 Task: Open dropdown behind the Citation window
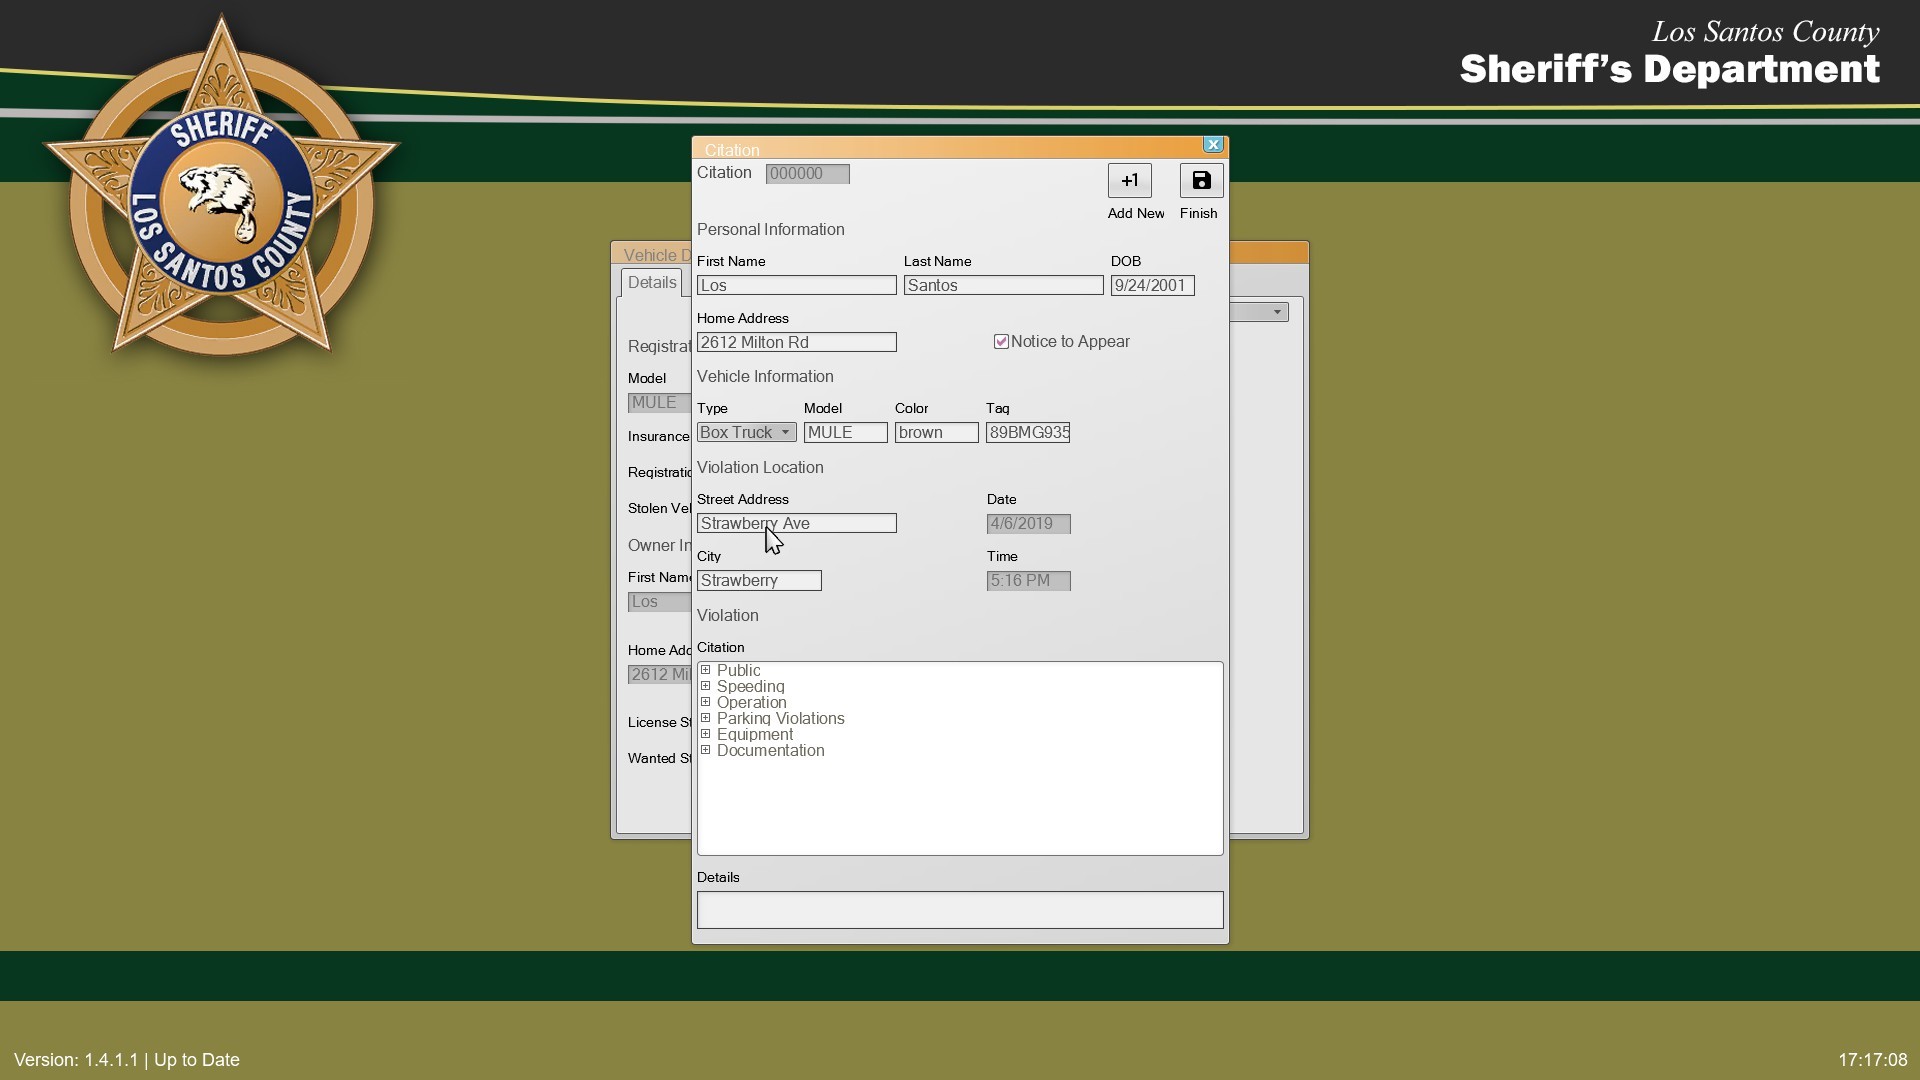tap(1276, 313)
